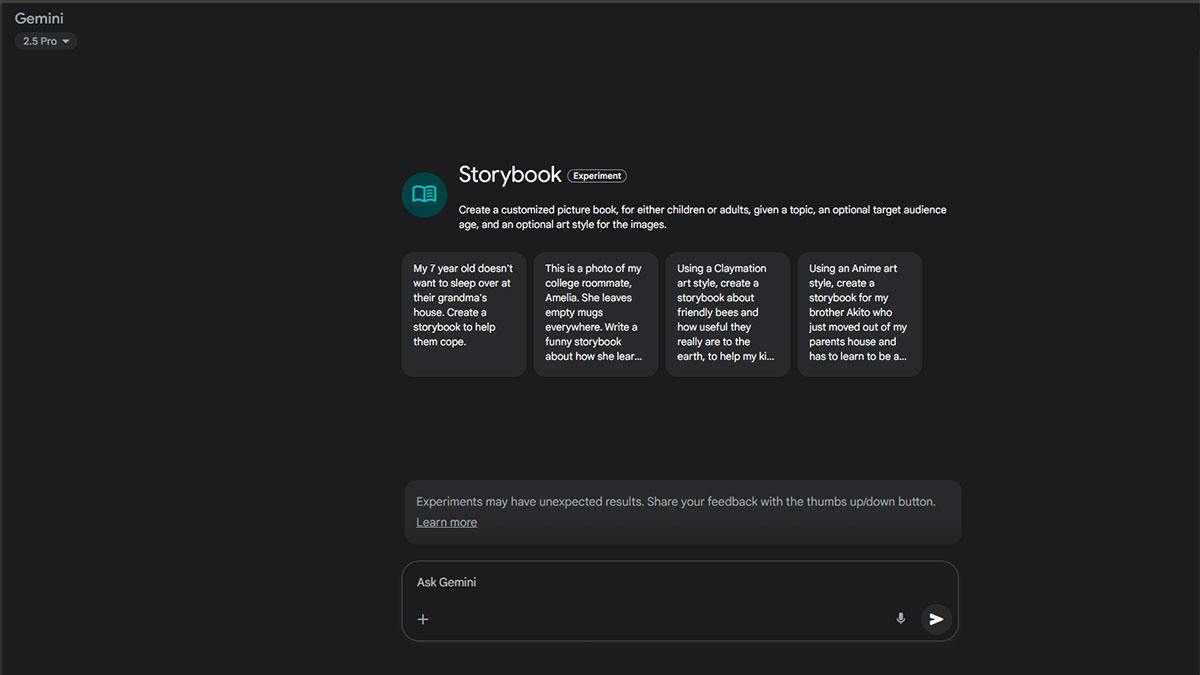Click the microphone voice input icon
This screenshot has height=675, width=1200.
pyautogui.click(x=900, y=619)
